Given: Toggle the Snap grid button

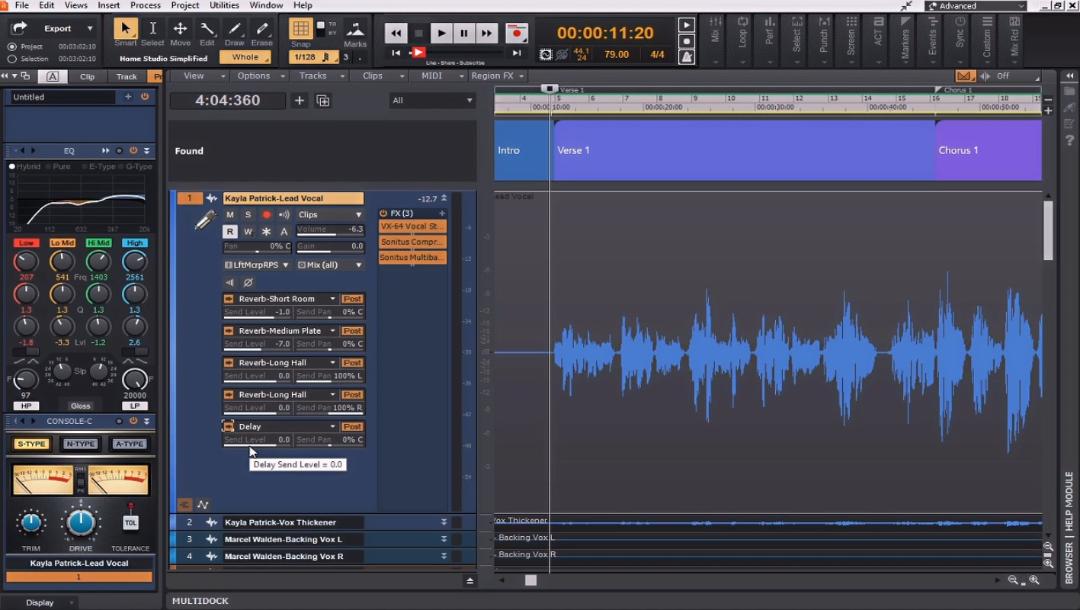Looking at the screenshot, I should (x=300, y=28).
